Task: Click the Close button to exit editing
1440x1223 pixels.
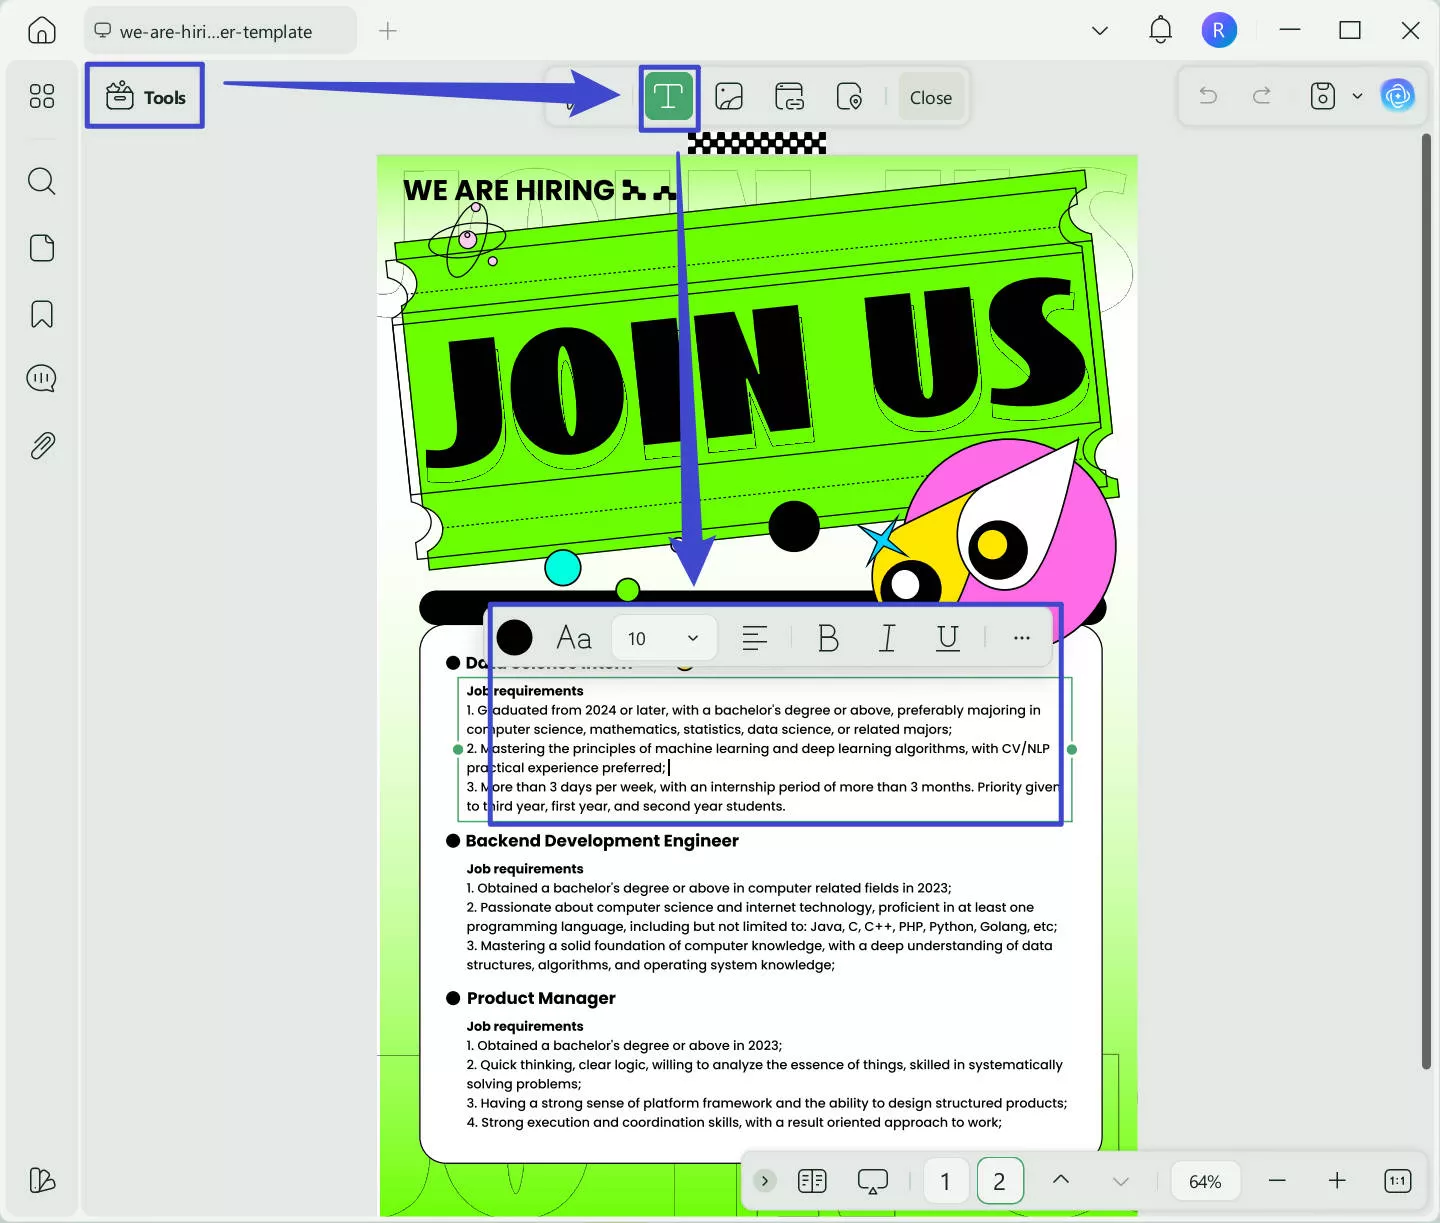Action: coord(930,97)
